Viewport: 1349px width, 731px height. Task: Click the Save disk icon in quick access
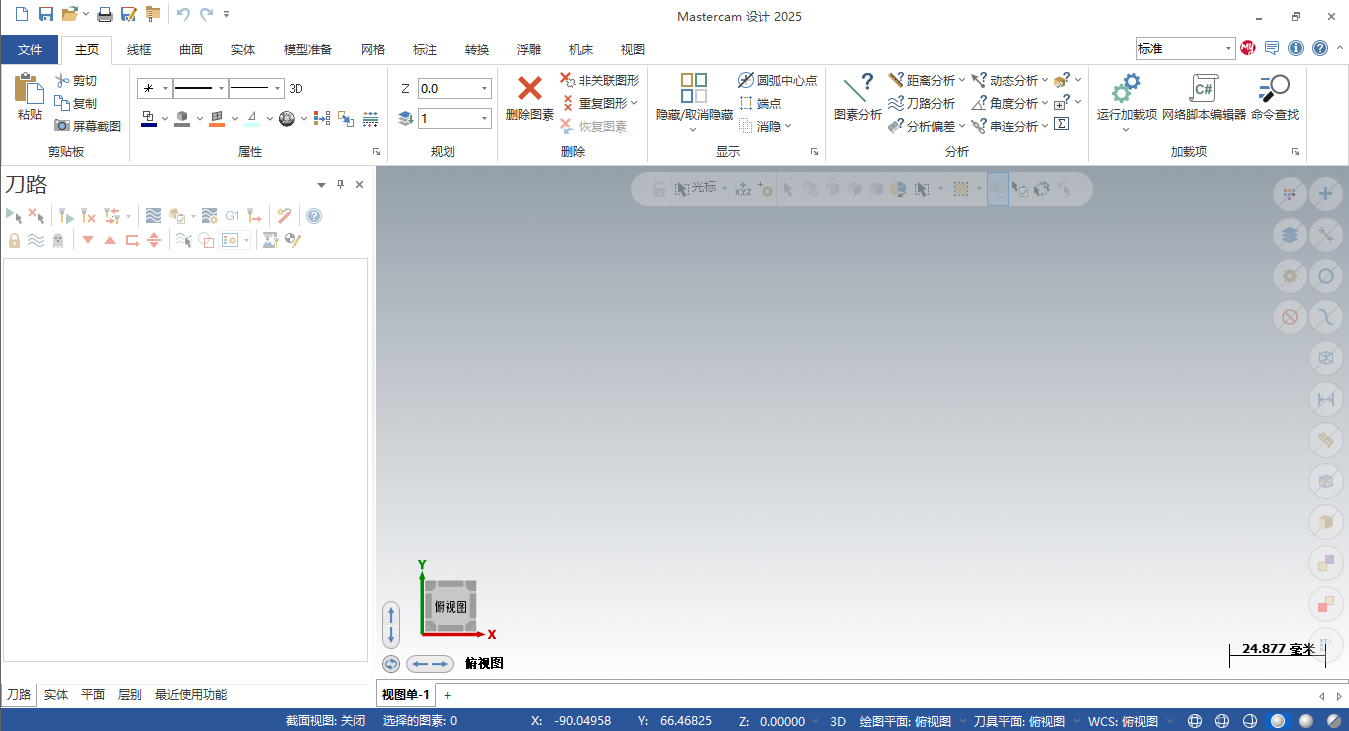pos(46,14)
